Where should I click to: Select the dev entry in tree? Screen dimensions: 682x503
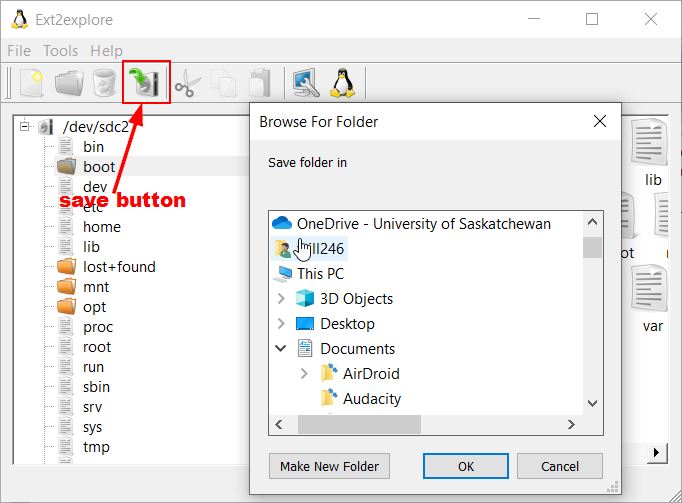[95, 187]
